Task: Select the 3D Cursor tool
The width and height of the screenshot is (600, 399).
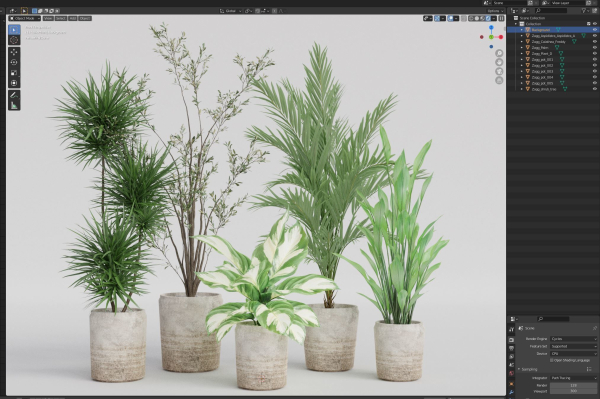Action: pos(14,40)
